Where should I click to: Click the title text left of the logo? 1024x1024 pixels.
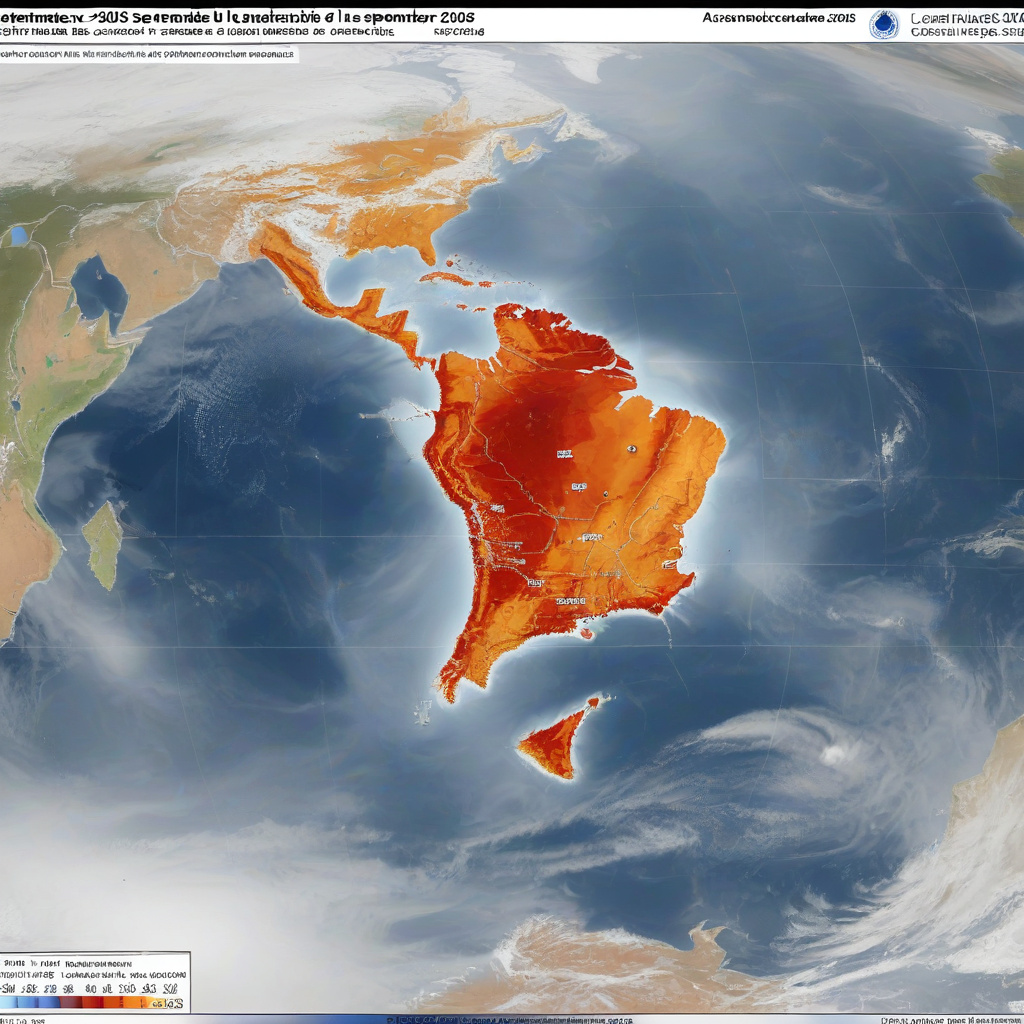tap(780, 18)
